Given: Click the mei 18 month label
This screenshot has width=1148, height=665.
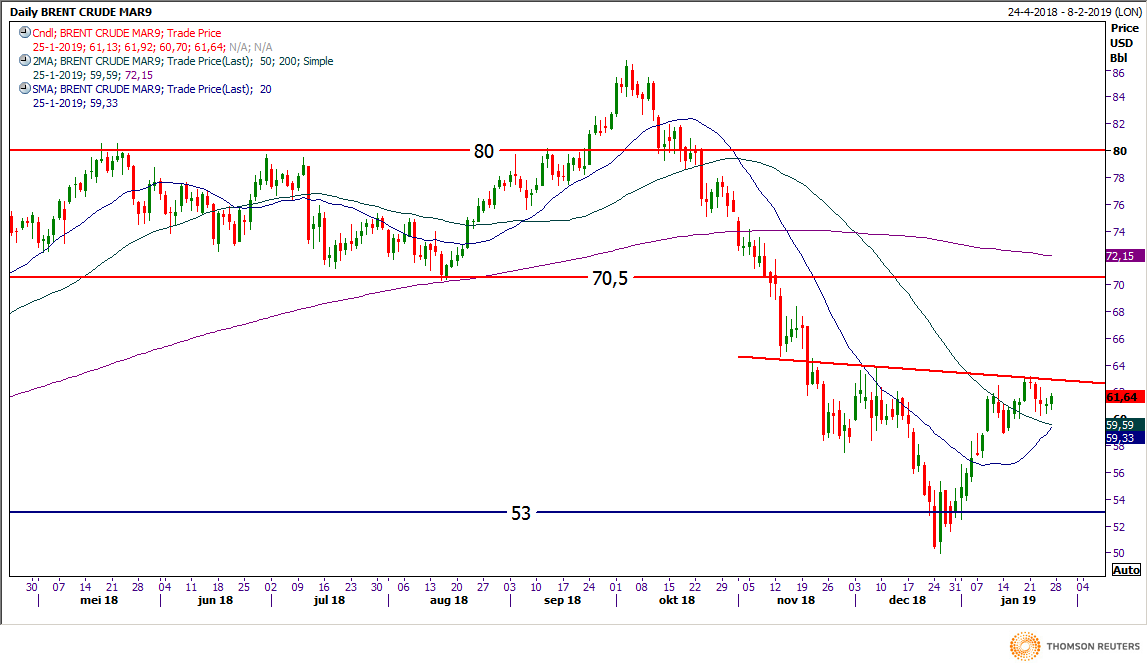Looking at the screenshot, I should click(x=99, y=600).
